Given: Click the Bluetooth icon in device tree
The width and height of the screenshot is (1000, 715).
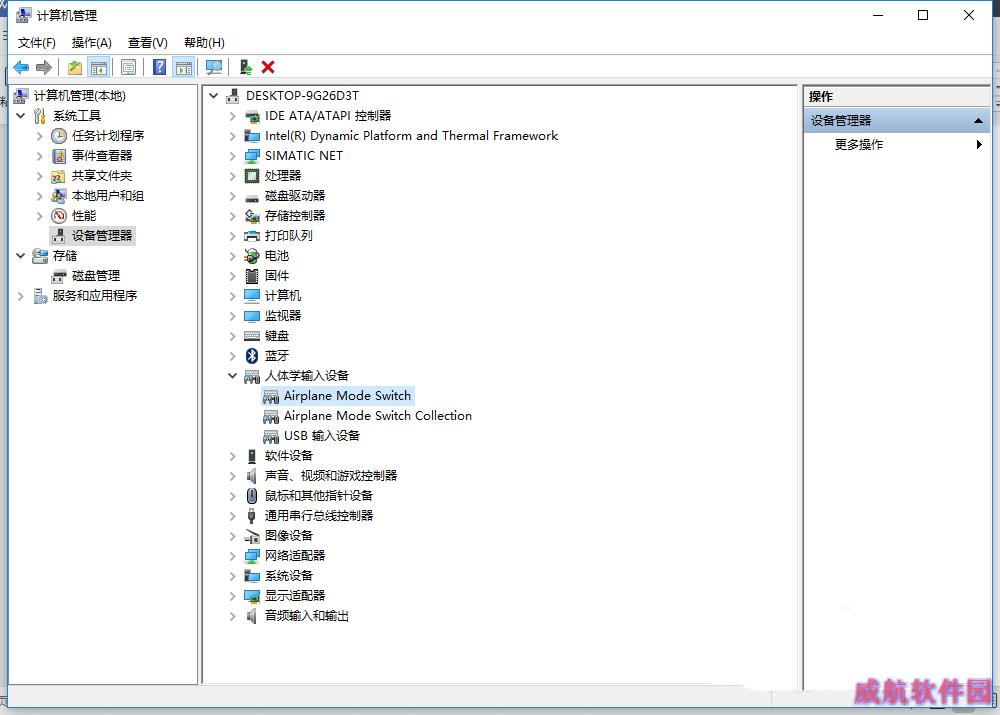Looking at the screenshot, I should click(252, 356).
